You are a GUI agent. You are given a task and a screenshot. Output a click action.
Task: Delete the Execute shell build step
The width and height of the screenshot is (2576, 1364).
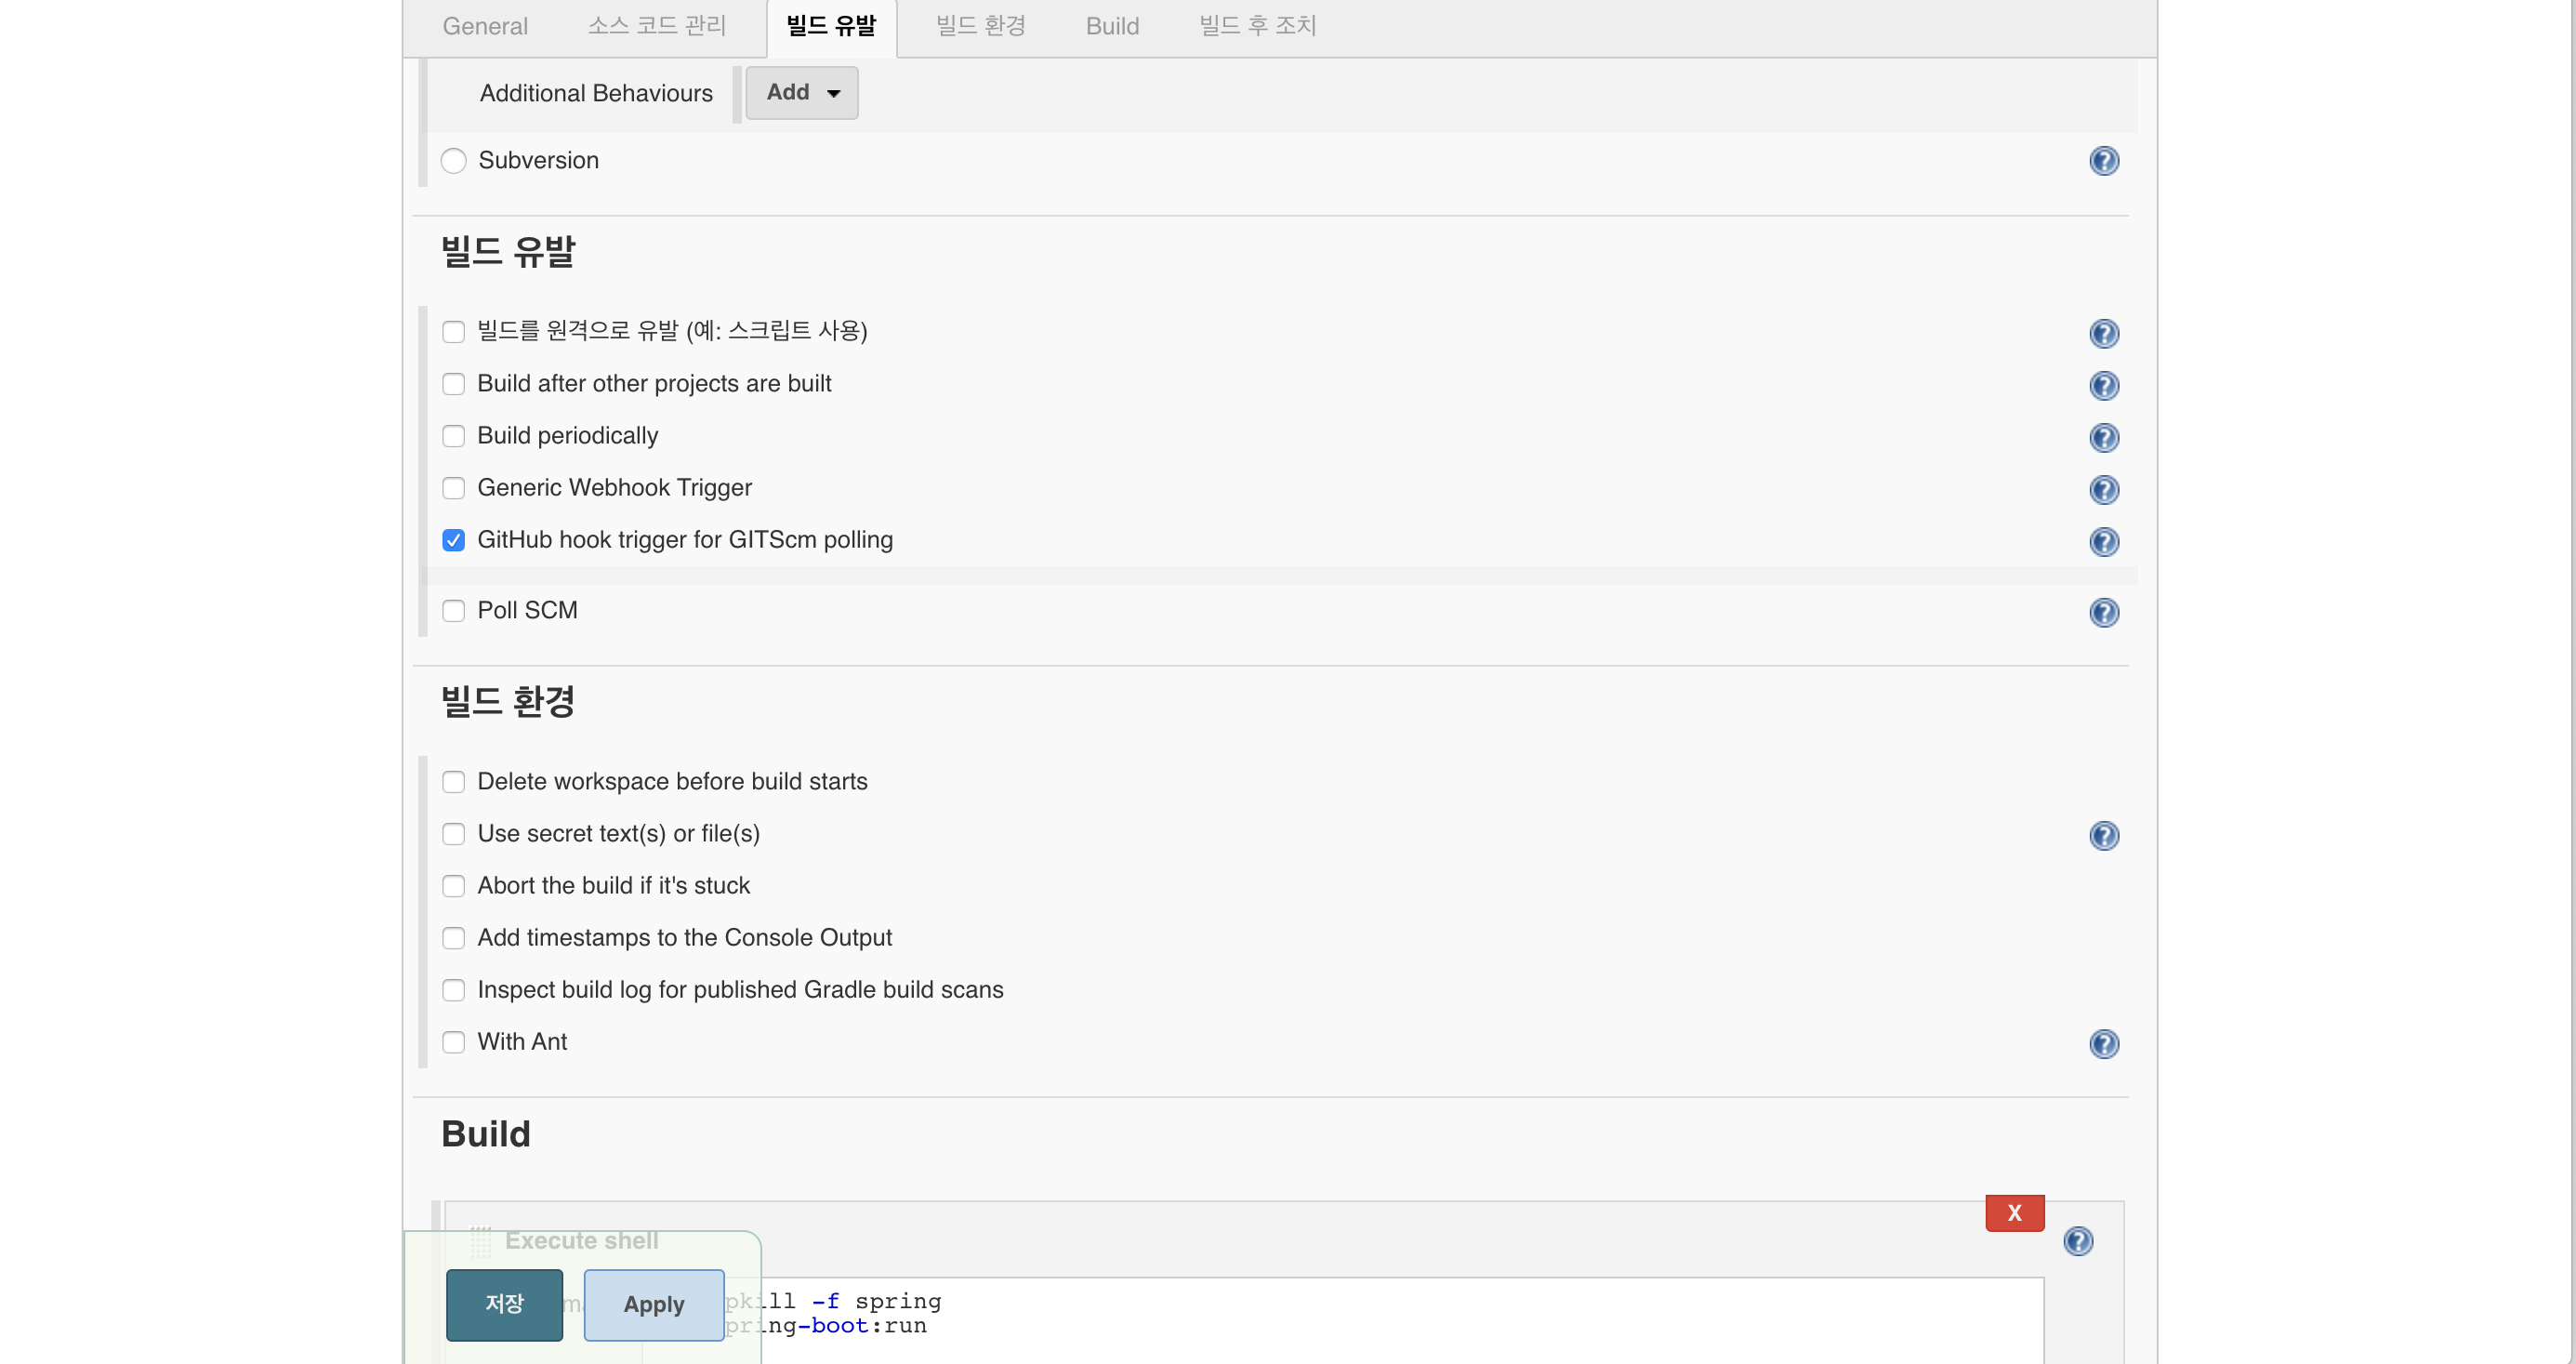(2014, 1212)
